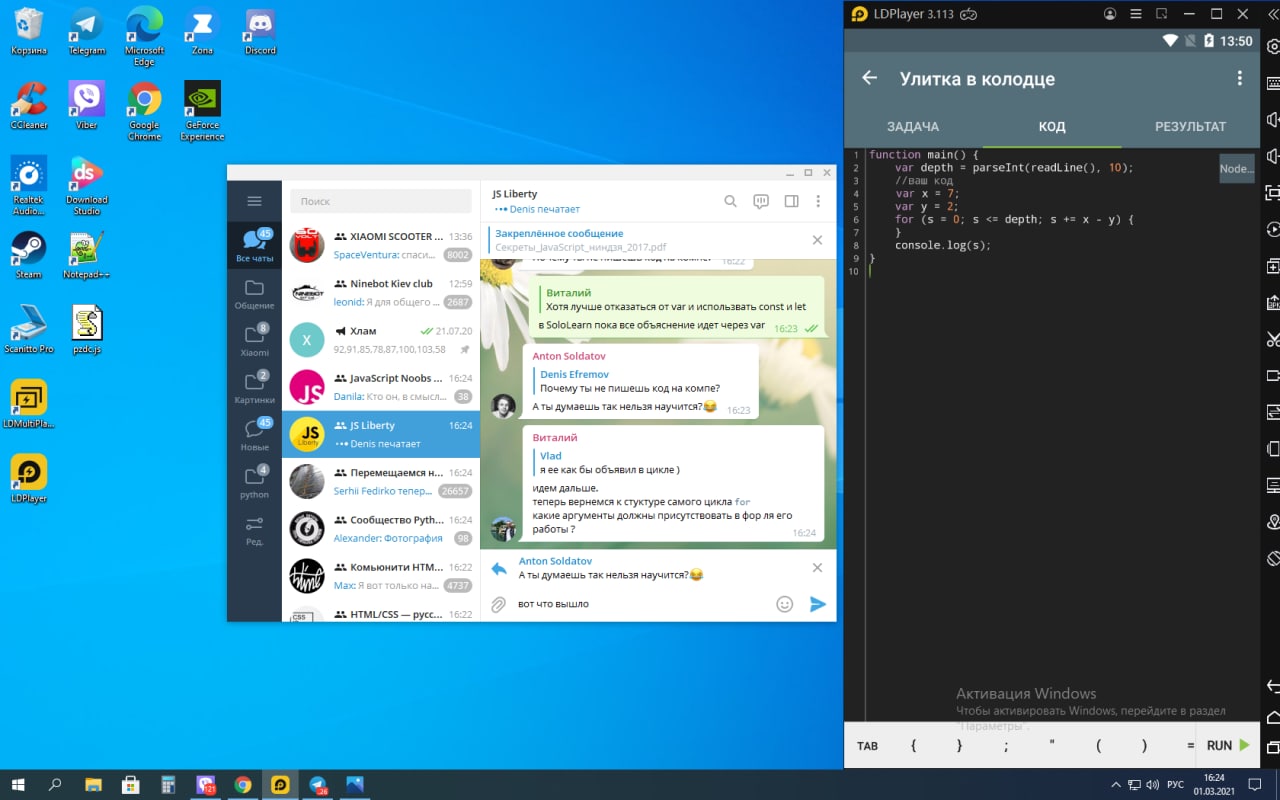Screen dimensions: 1280x800
Task: Open Google Chrome from the taskbar
Action: click(242, 785)
